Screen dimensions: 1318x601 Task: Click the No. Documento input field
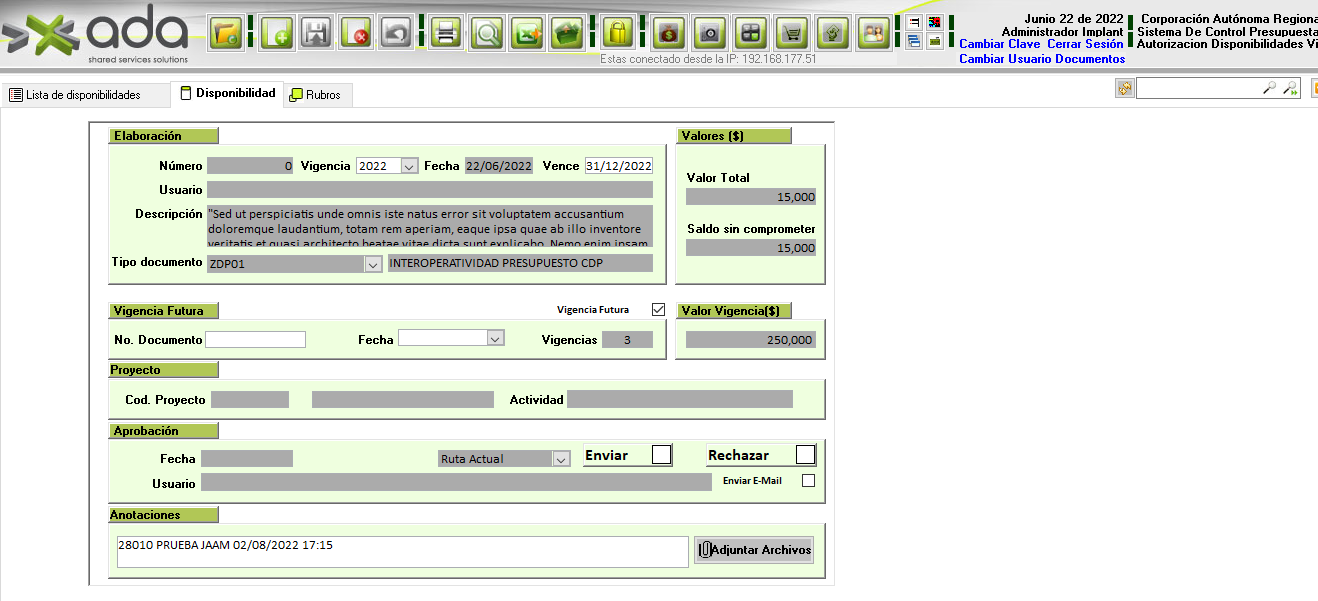(x=255, y=340)
